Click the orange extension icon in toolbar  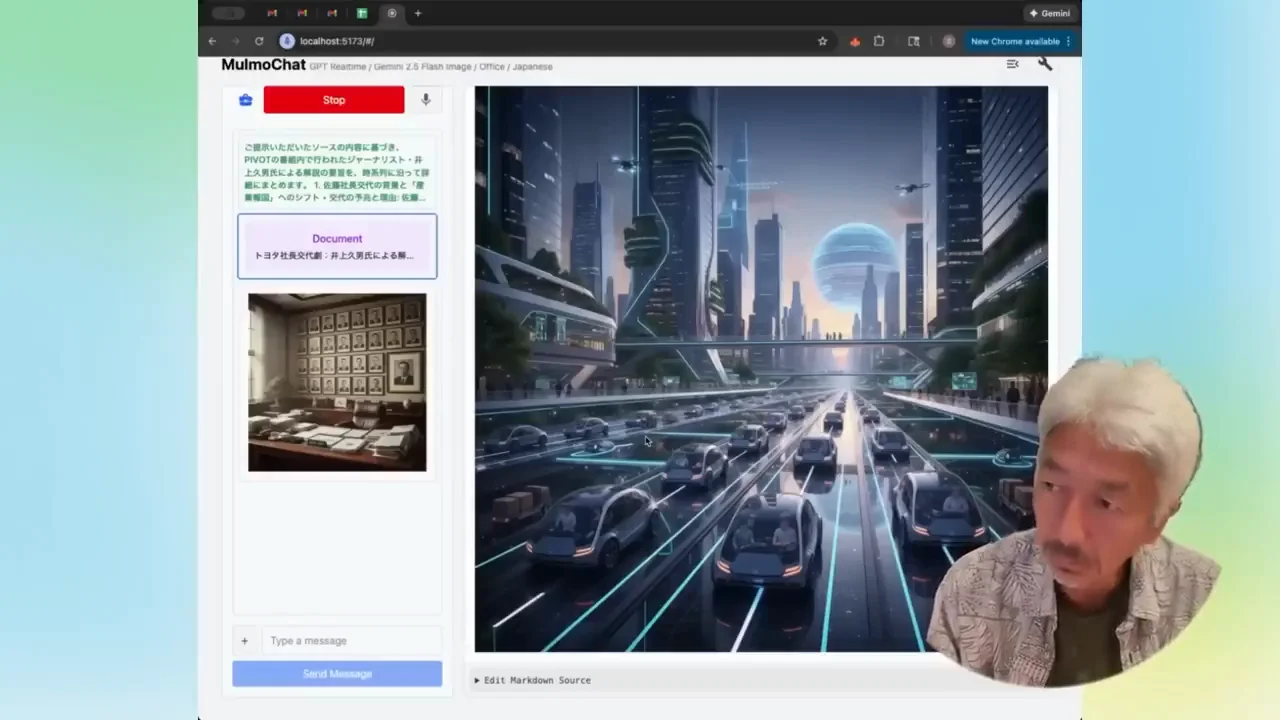855,41
